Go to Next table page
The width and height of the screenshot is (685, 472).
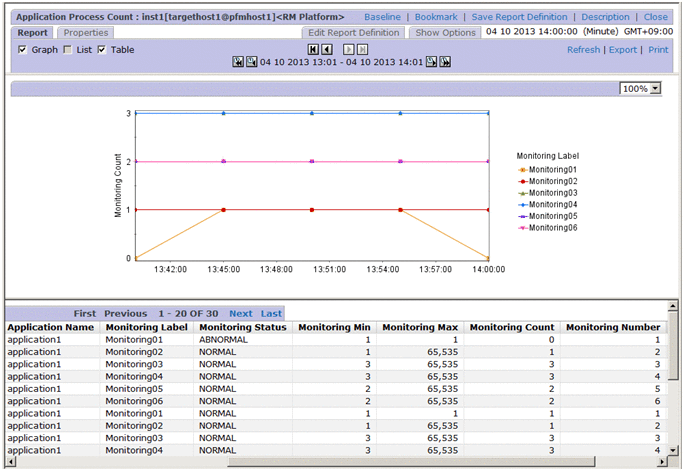(241, 313)
